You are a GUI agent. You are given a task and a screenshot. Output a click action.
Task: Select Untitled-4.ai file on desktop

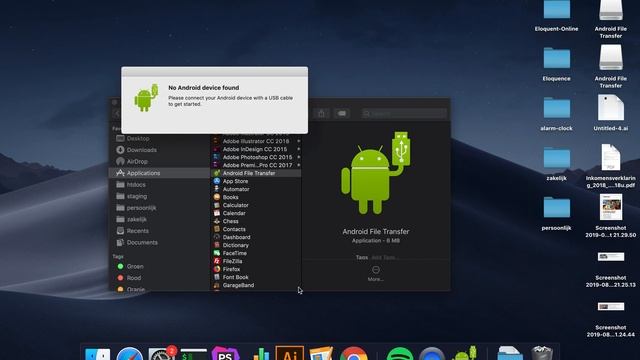(x=611, y=113)
